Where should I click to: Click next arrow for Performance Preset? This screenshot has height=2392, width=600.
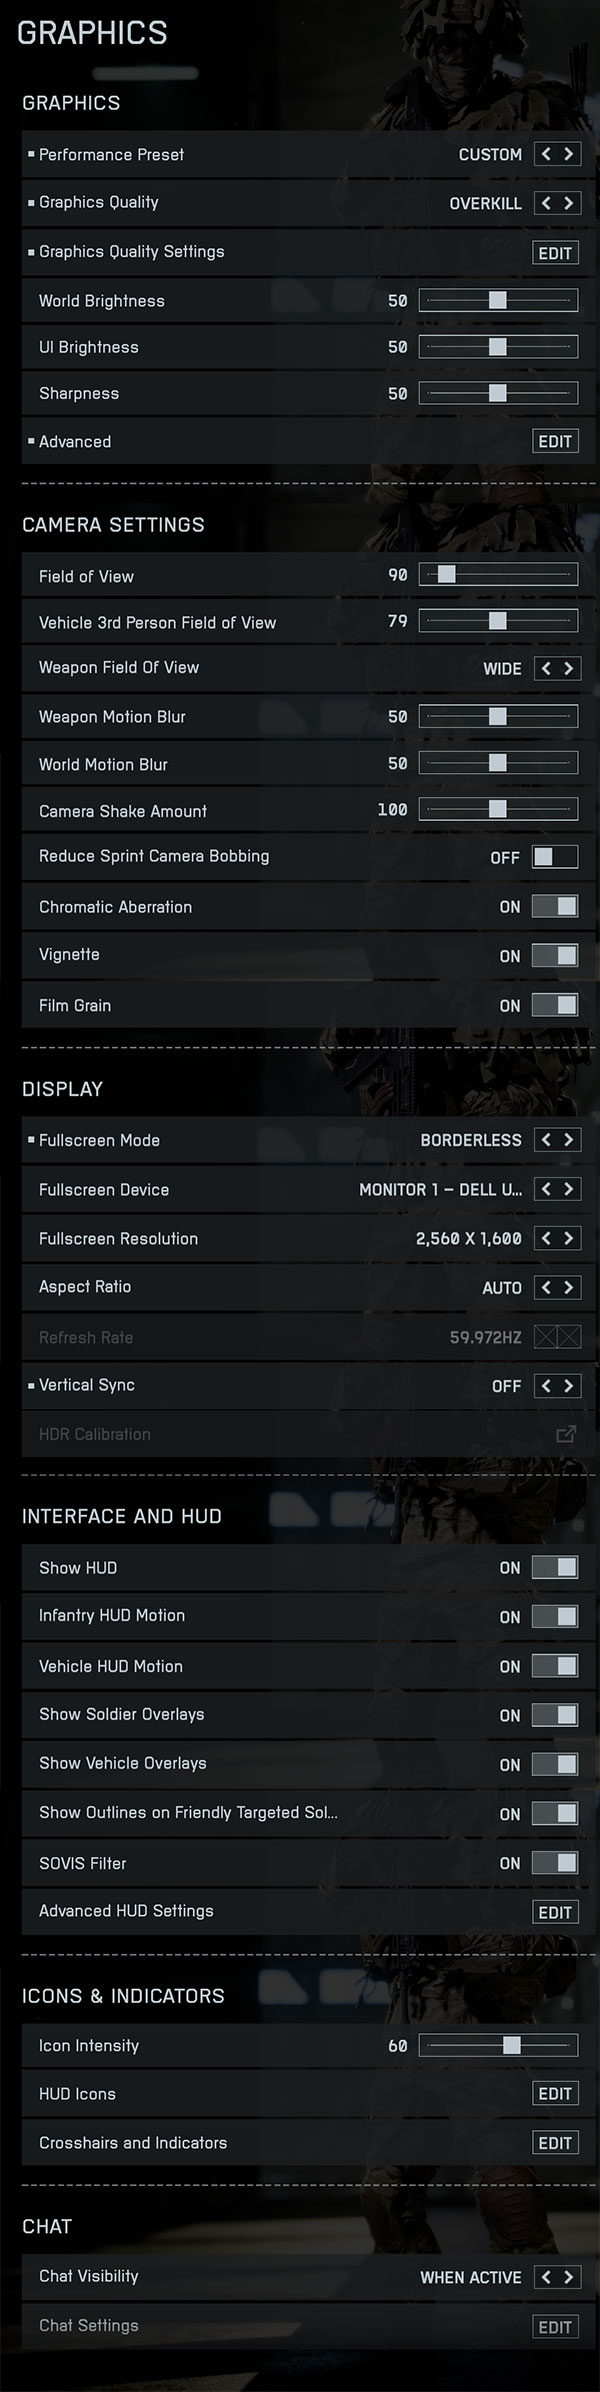569,154
